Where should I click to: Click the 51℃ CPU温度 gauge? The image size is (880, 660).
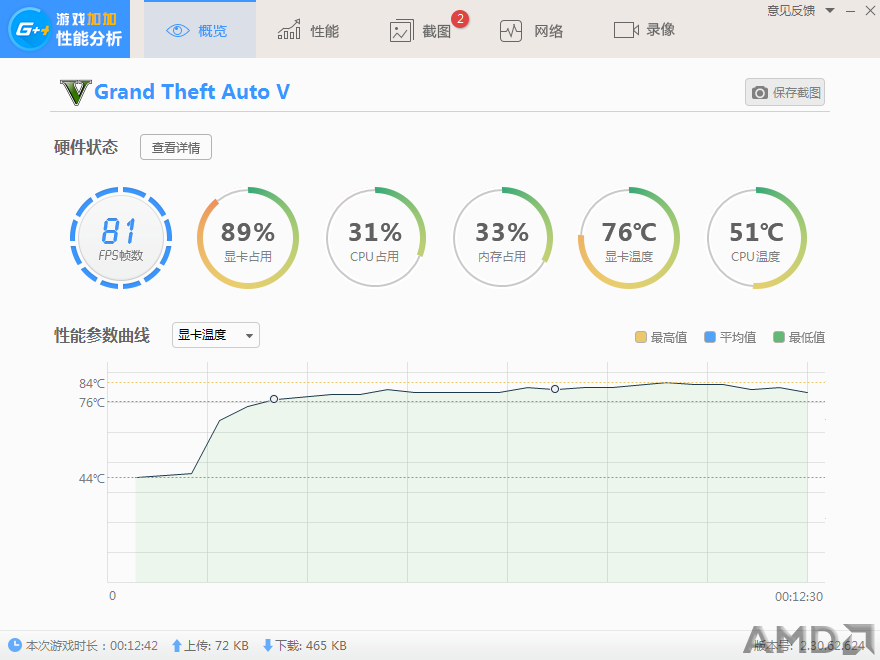(x=756, y=238)
